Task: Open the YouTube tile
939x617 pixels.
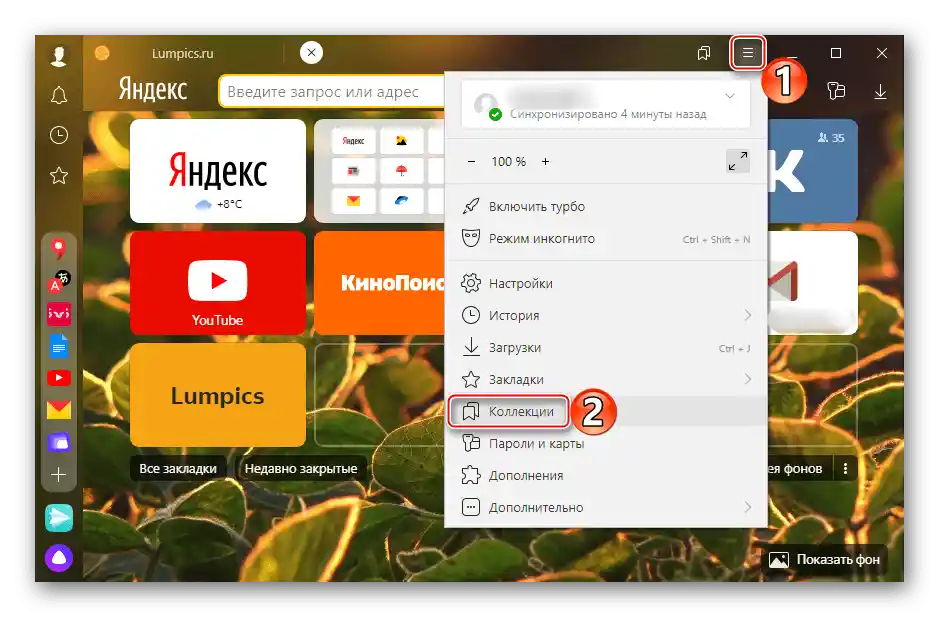Action: pyautogui.click(x=218, y=283)
